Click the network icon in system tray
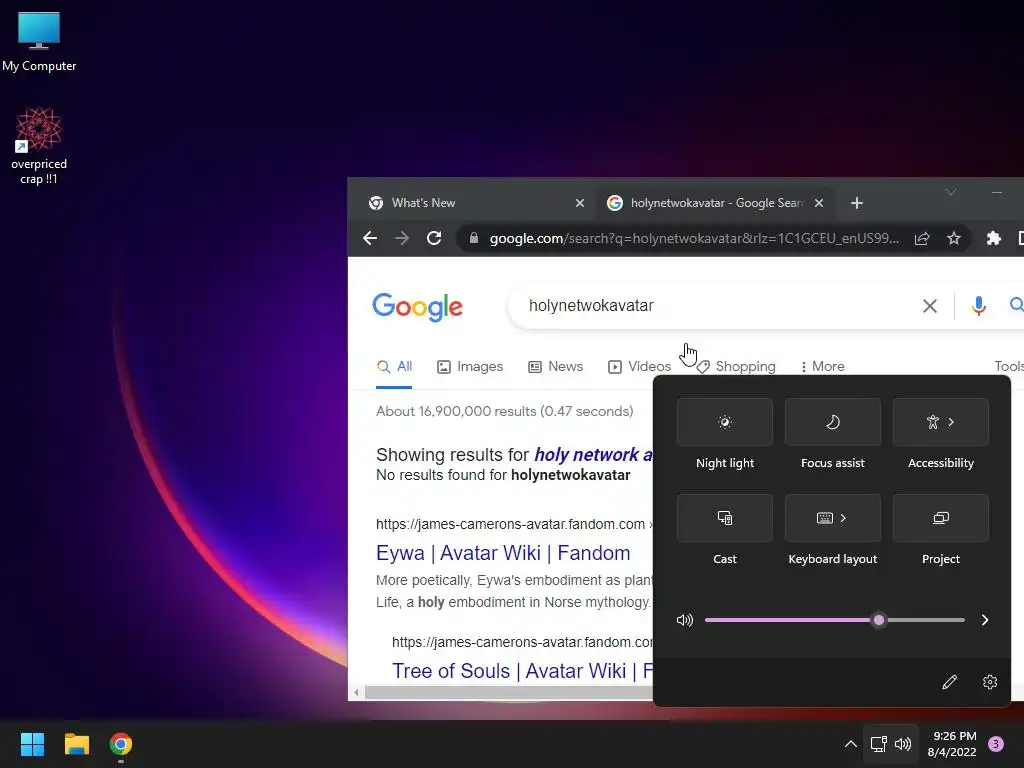Image resolution: width=1024 pixels, height=768 pixels. 878,744
